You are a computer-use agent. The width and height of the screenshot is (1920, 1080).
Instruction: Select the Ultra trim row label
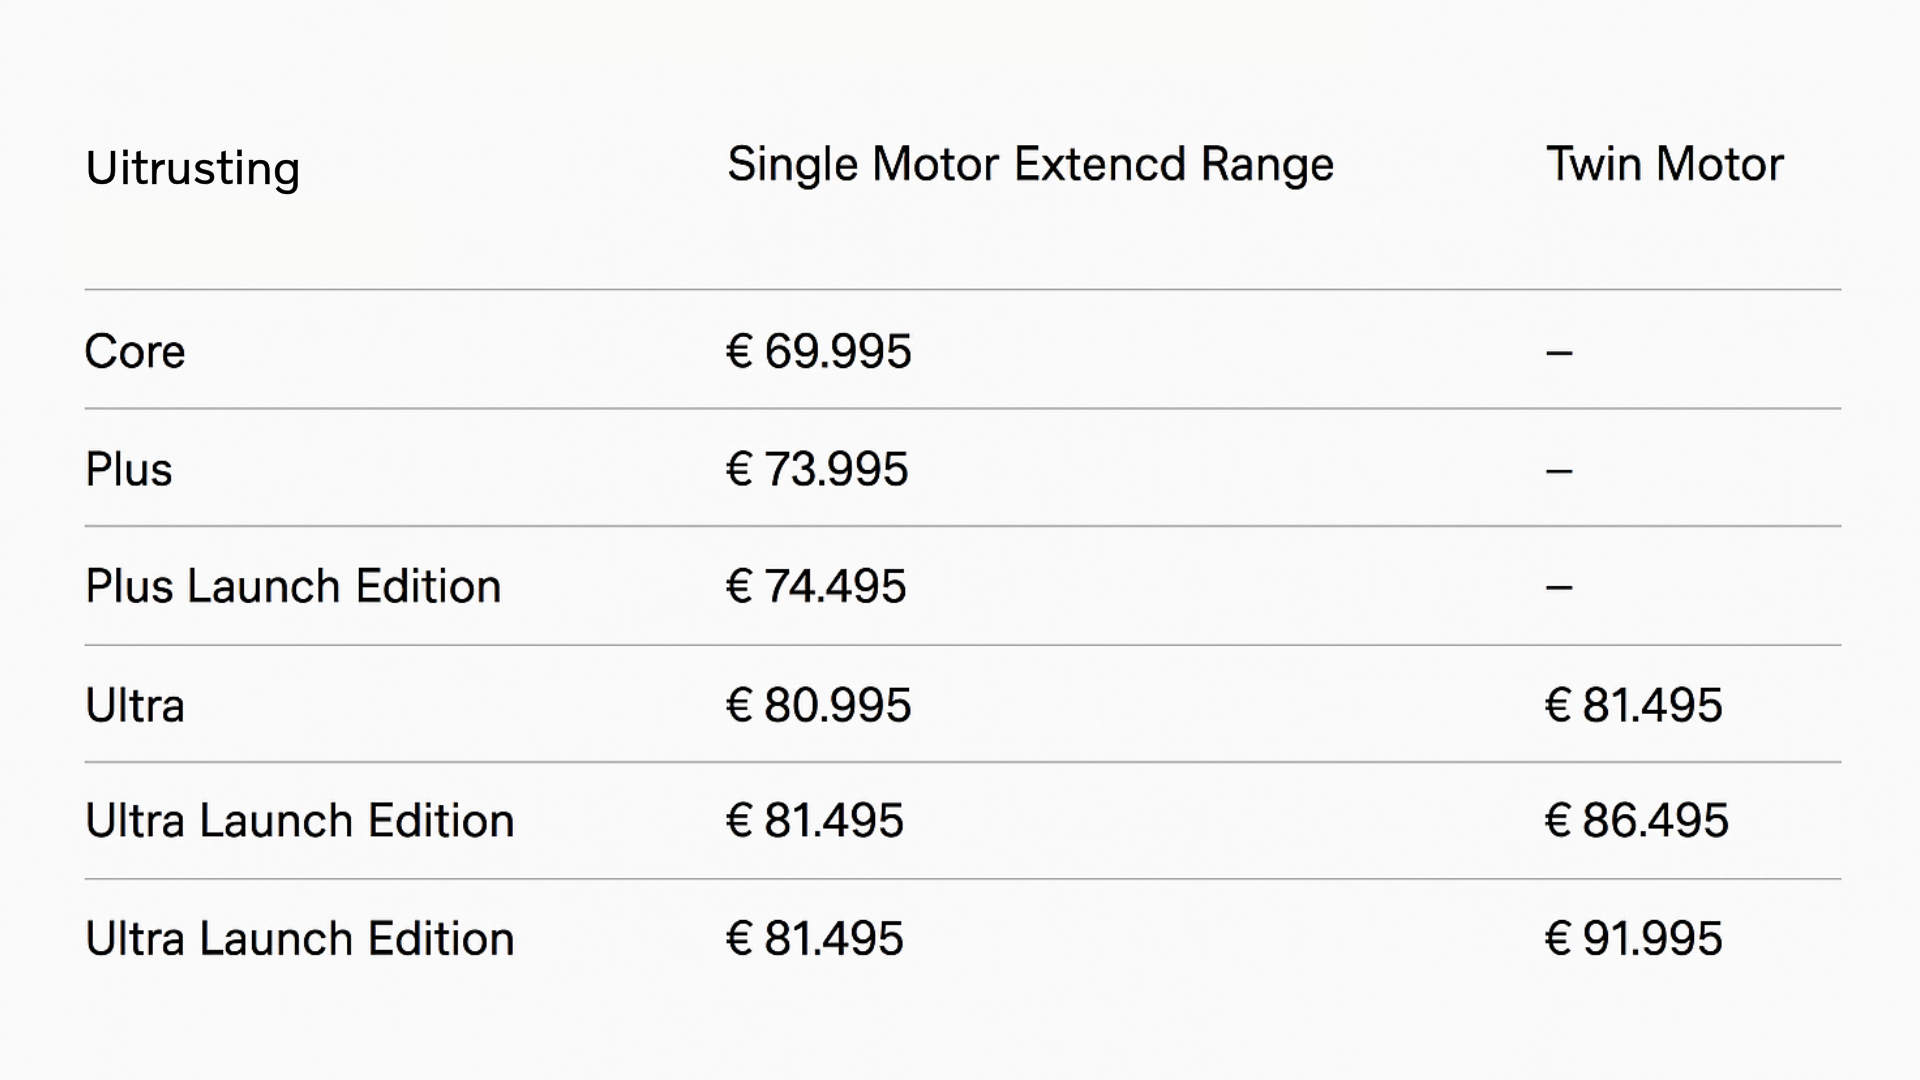(x=135, y=705)
